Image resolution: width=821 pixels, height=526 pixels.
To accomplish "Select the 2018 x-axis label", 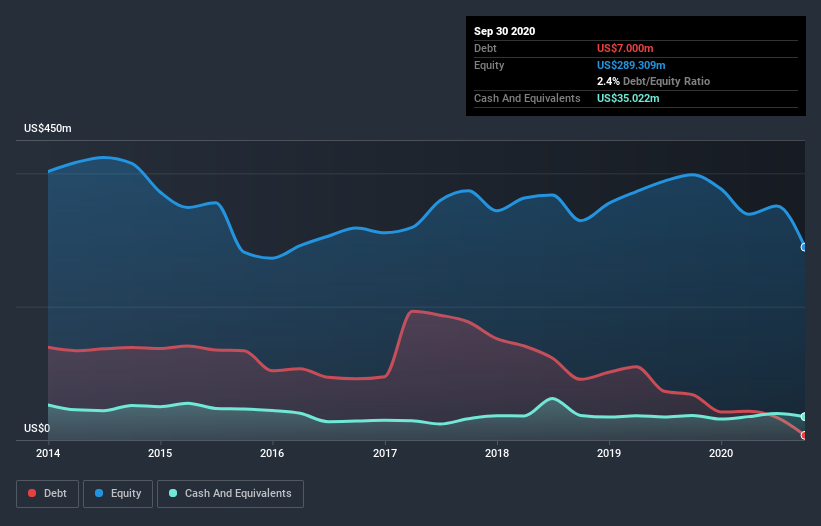I will point(497,453).
